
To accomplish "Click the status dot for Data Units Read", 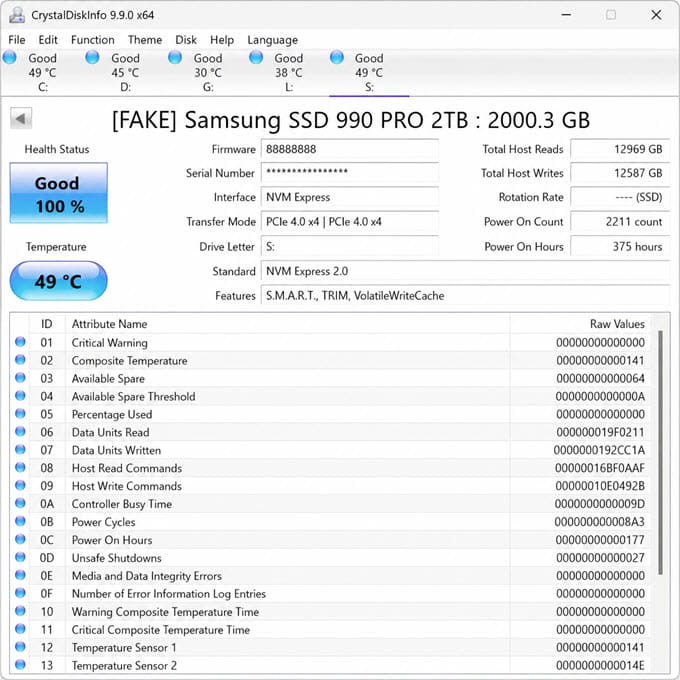I will (x=20, y=431).
